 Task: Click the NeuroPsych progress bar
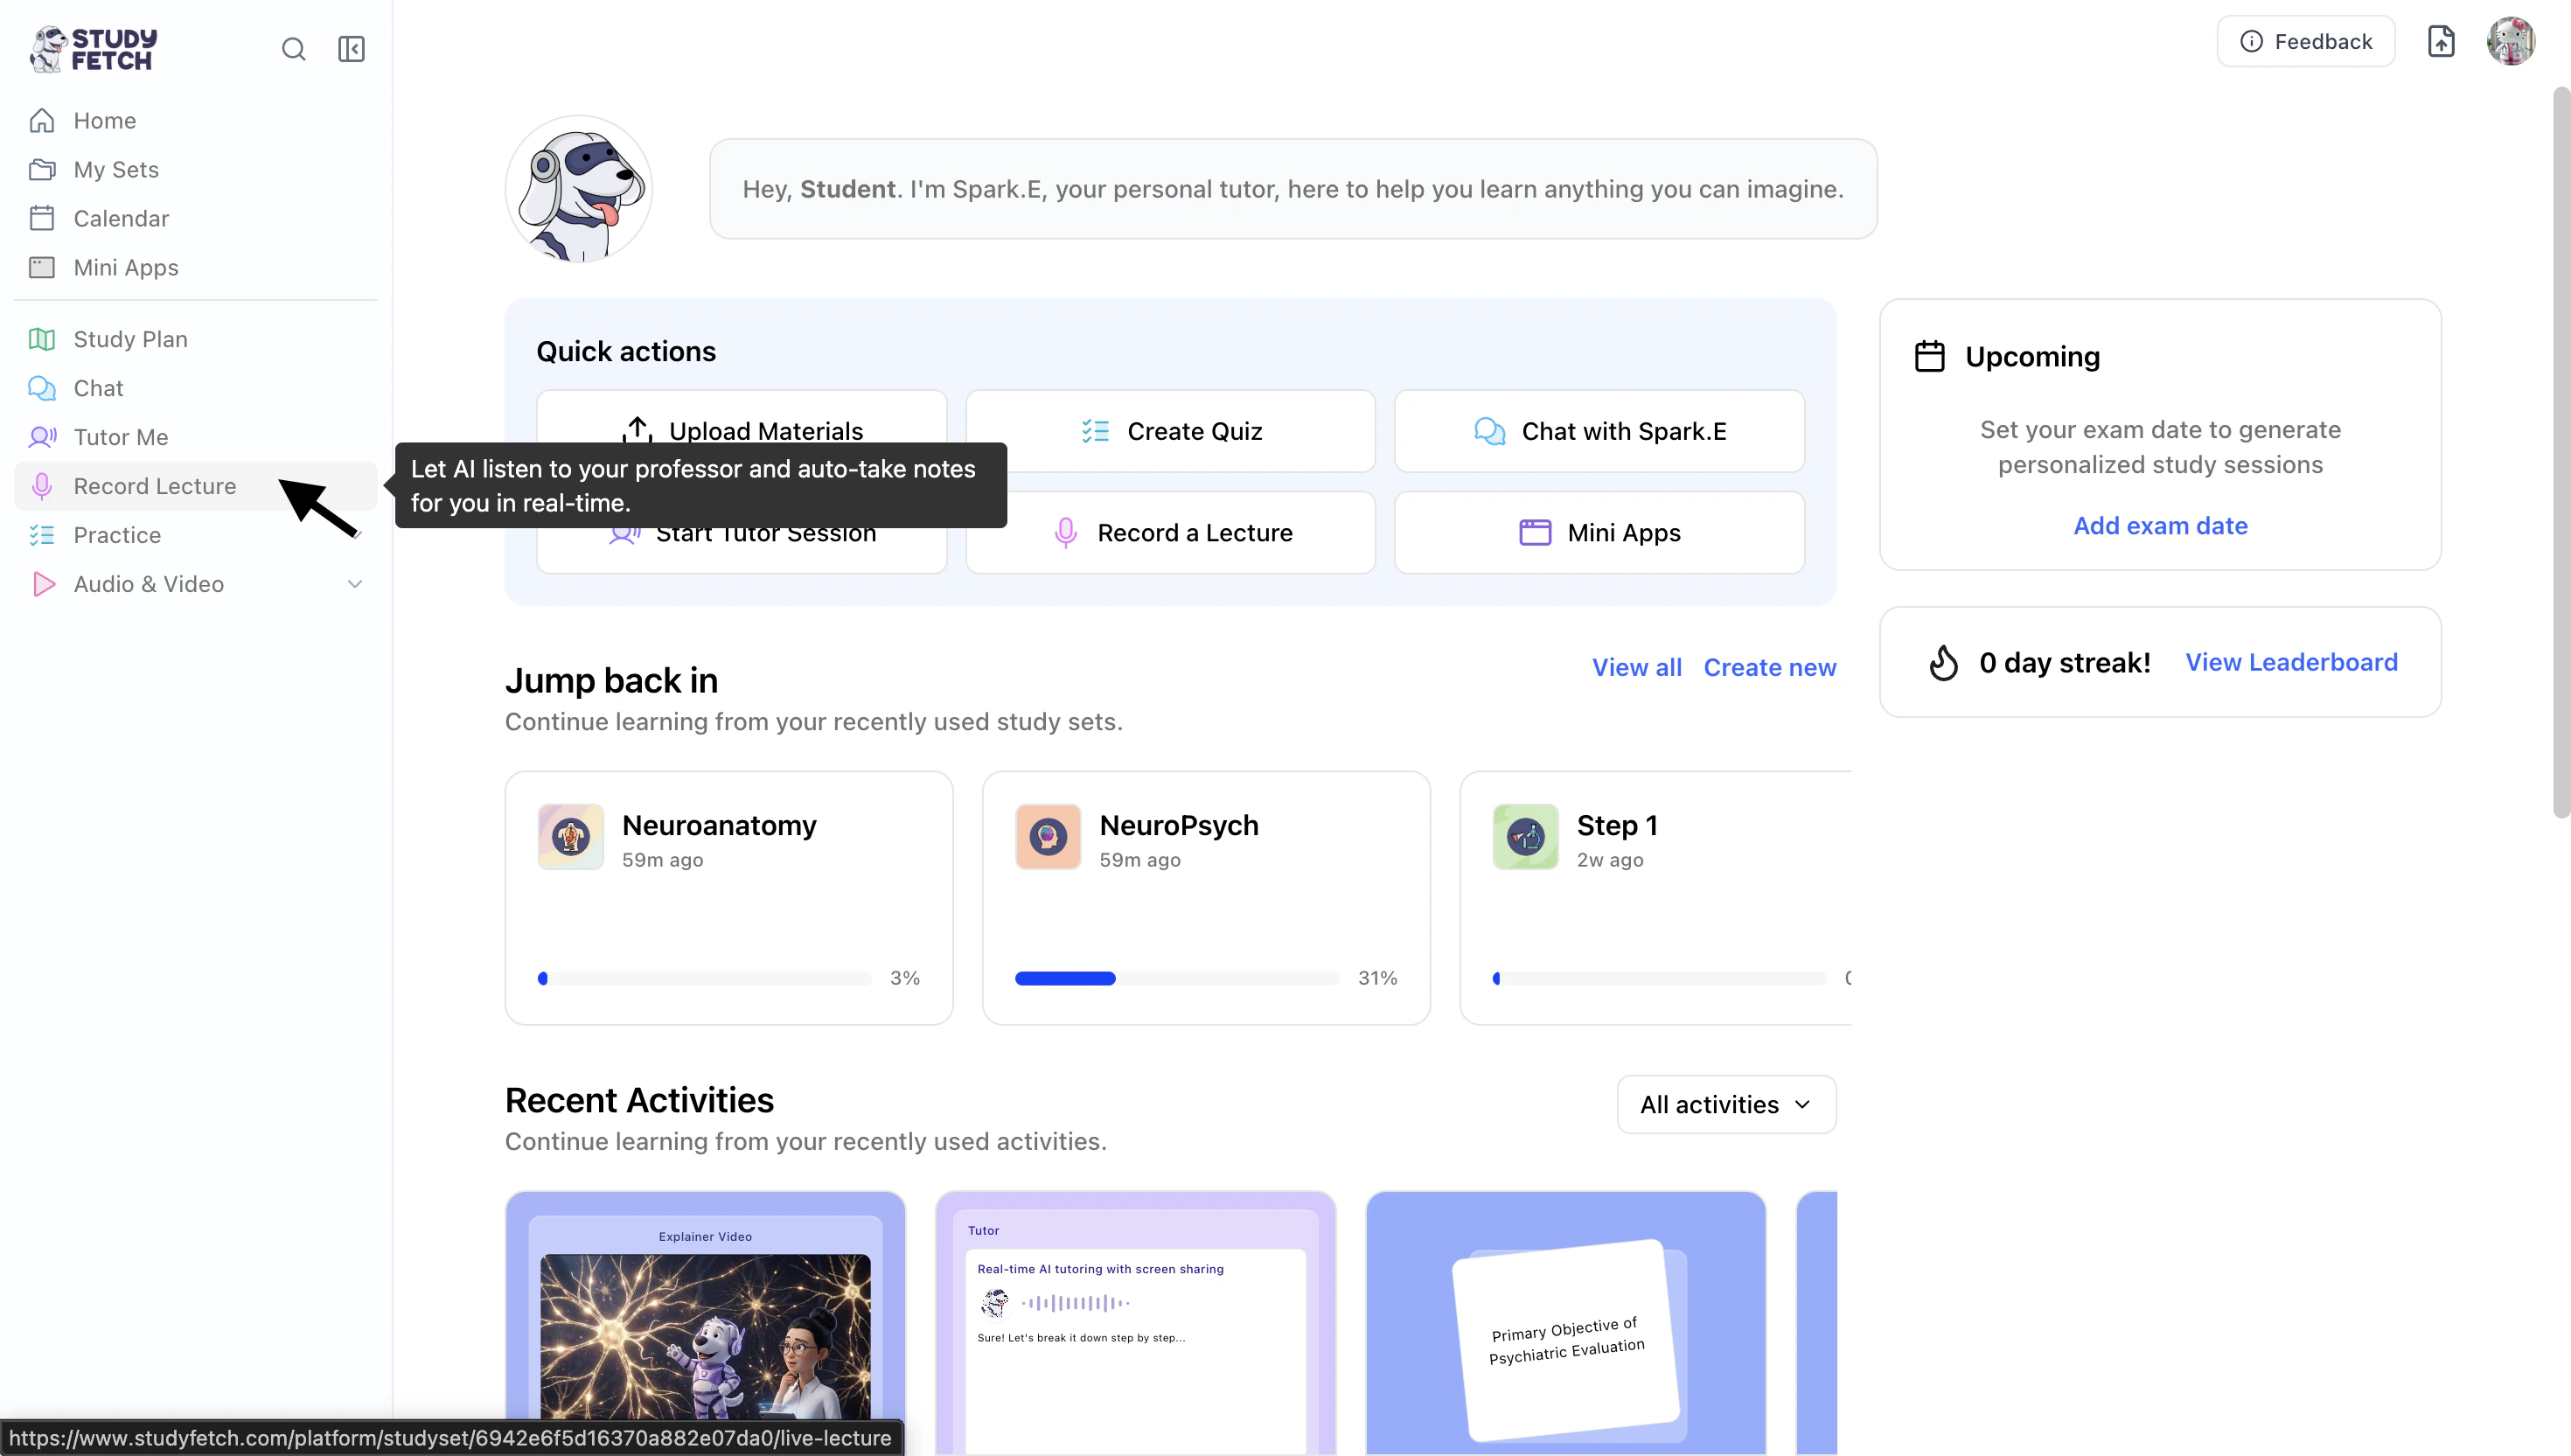point(1176,978)
